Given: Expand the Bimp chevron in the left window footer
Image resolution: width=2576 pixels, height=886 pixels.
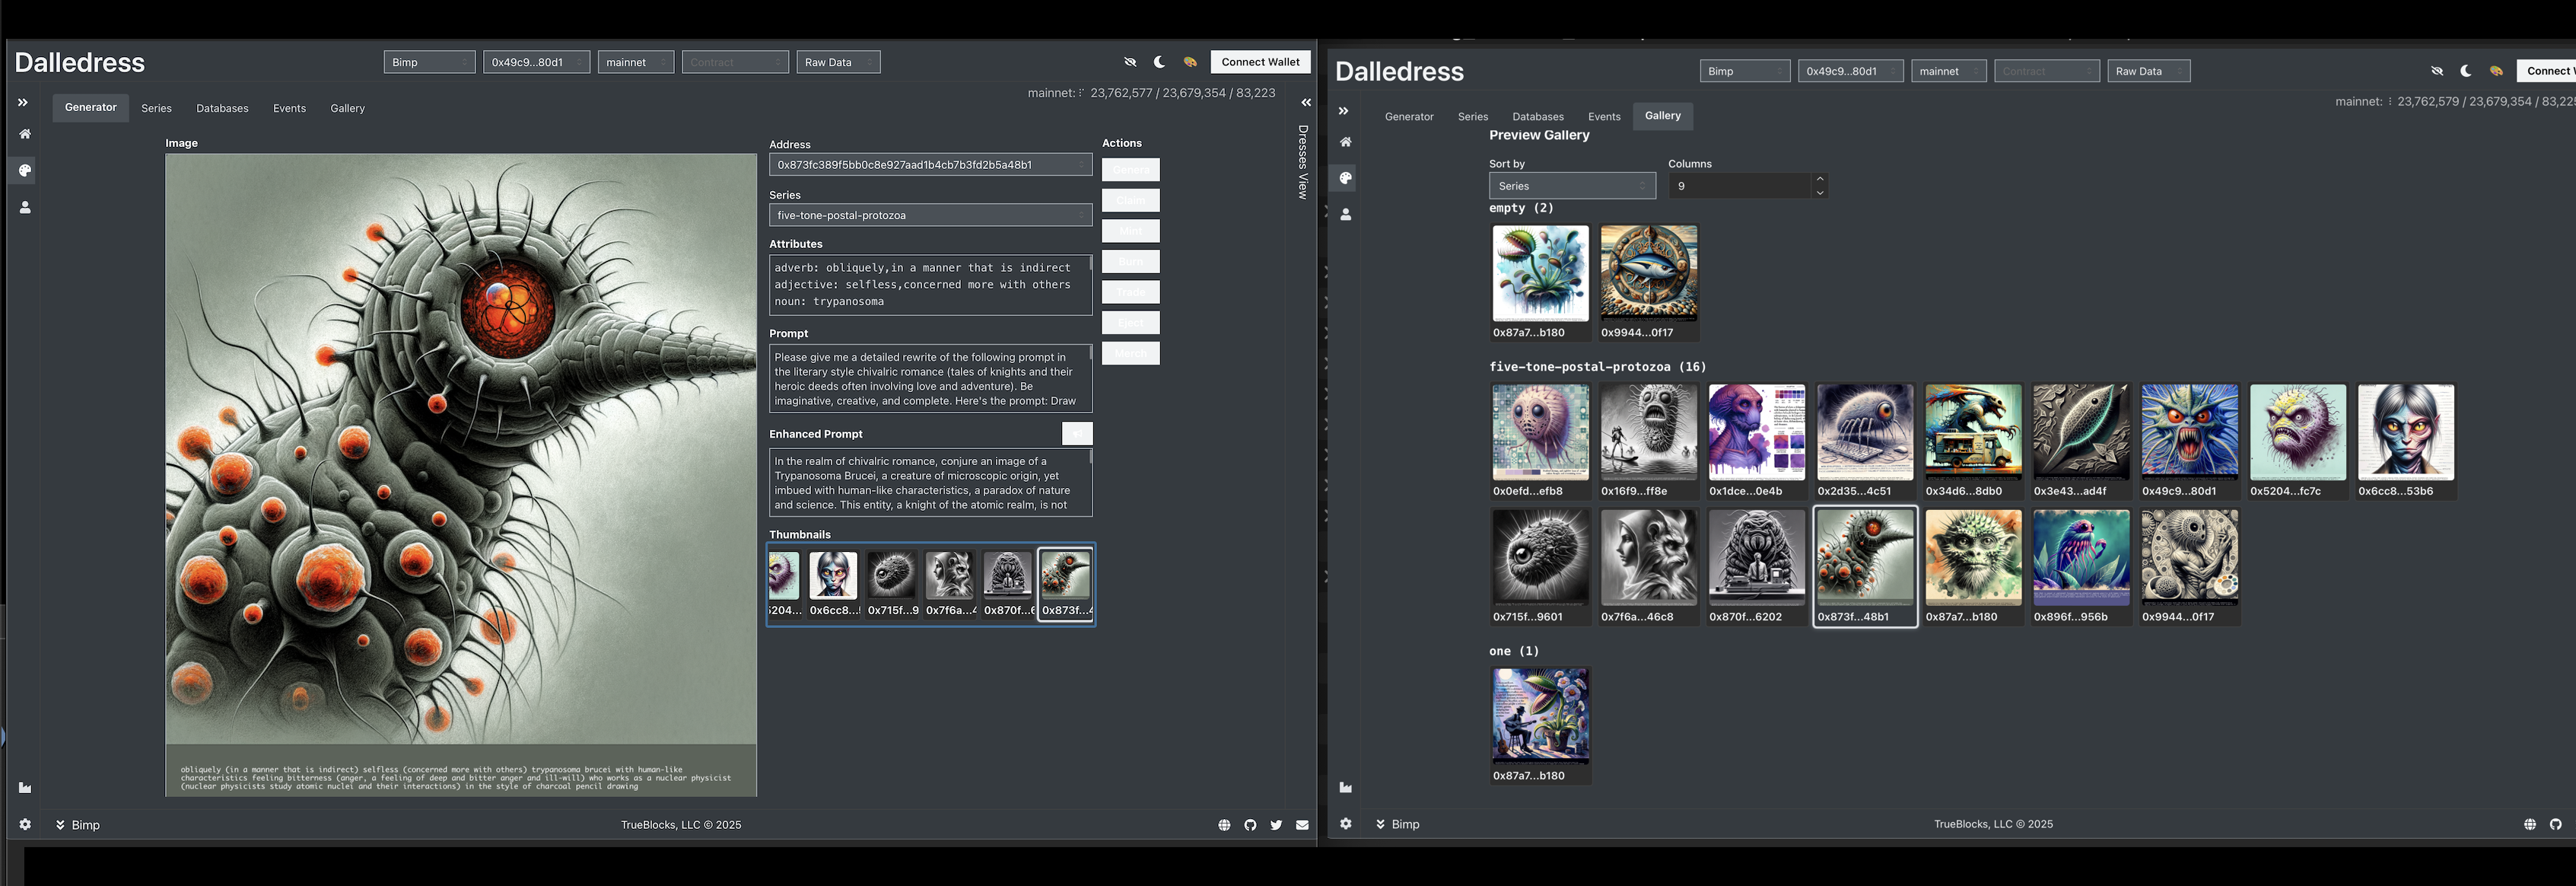Looking at the screenshot, I should point(60,825).
